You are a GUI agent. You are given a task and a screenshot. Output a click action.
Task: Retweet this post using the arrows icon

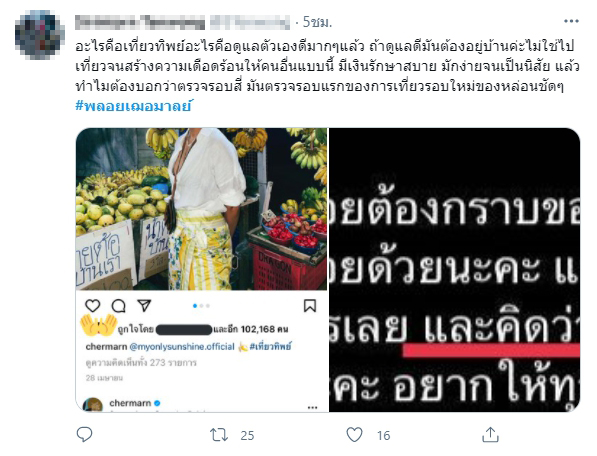219,435
